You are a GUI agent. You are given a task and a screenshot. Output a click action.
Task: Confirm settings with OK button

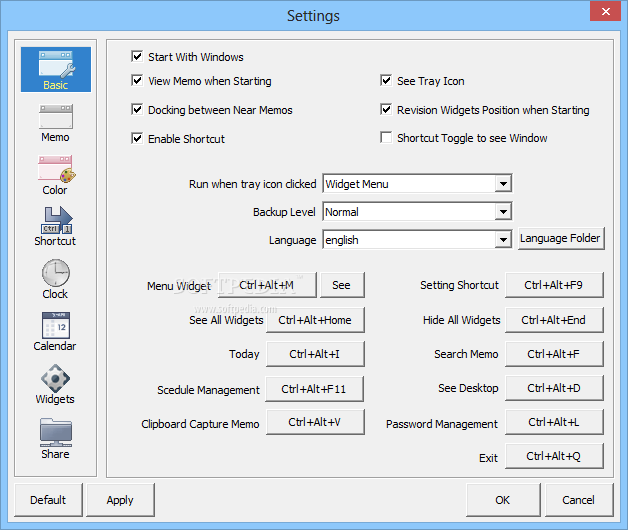503,500
